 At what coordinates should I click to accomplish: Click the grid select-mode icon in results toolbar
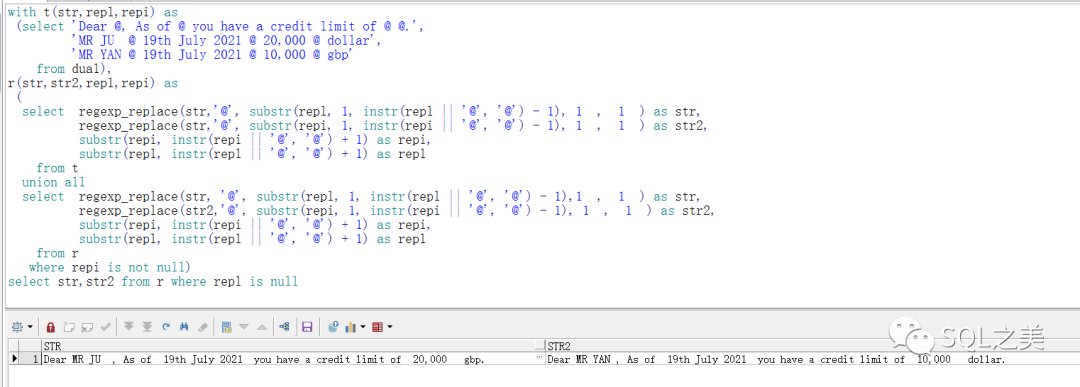(17, 326)
